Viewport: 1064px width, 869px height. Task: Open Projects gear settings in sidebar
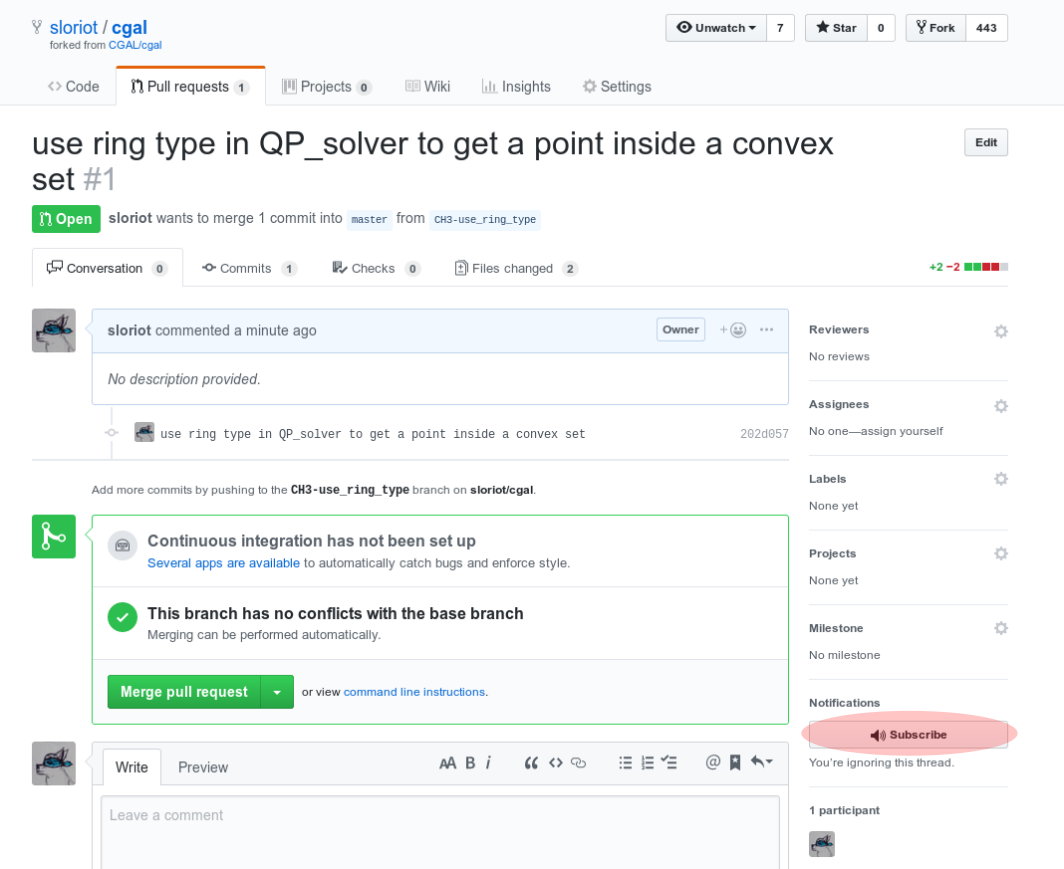[1001, 554]
